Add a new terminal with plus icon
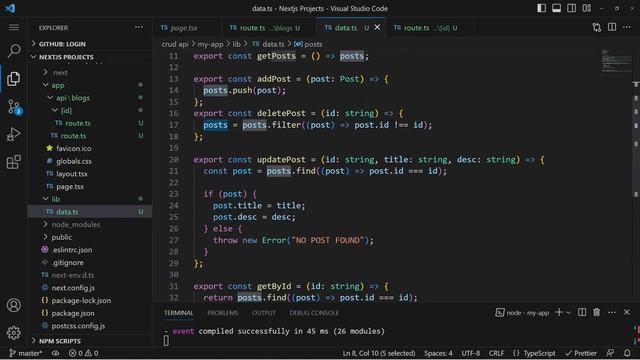Screen dimensions: 640x360 pyautogui.click(x=559, y=312)
